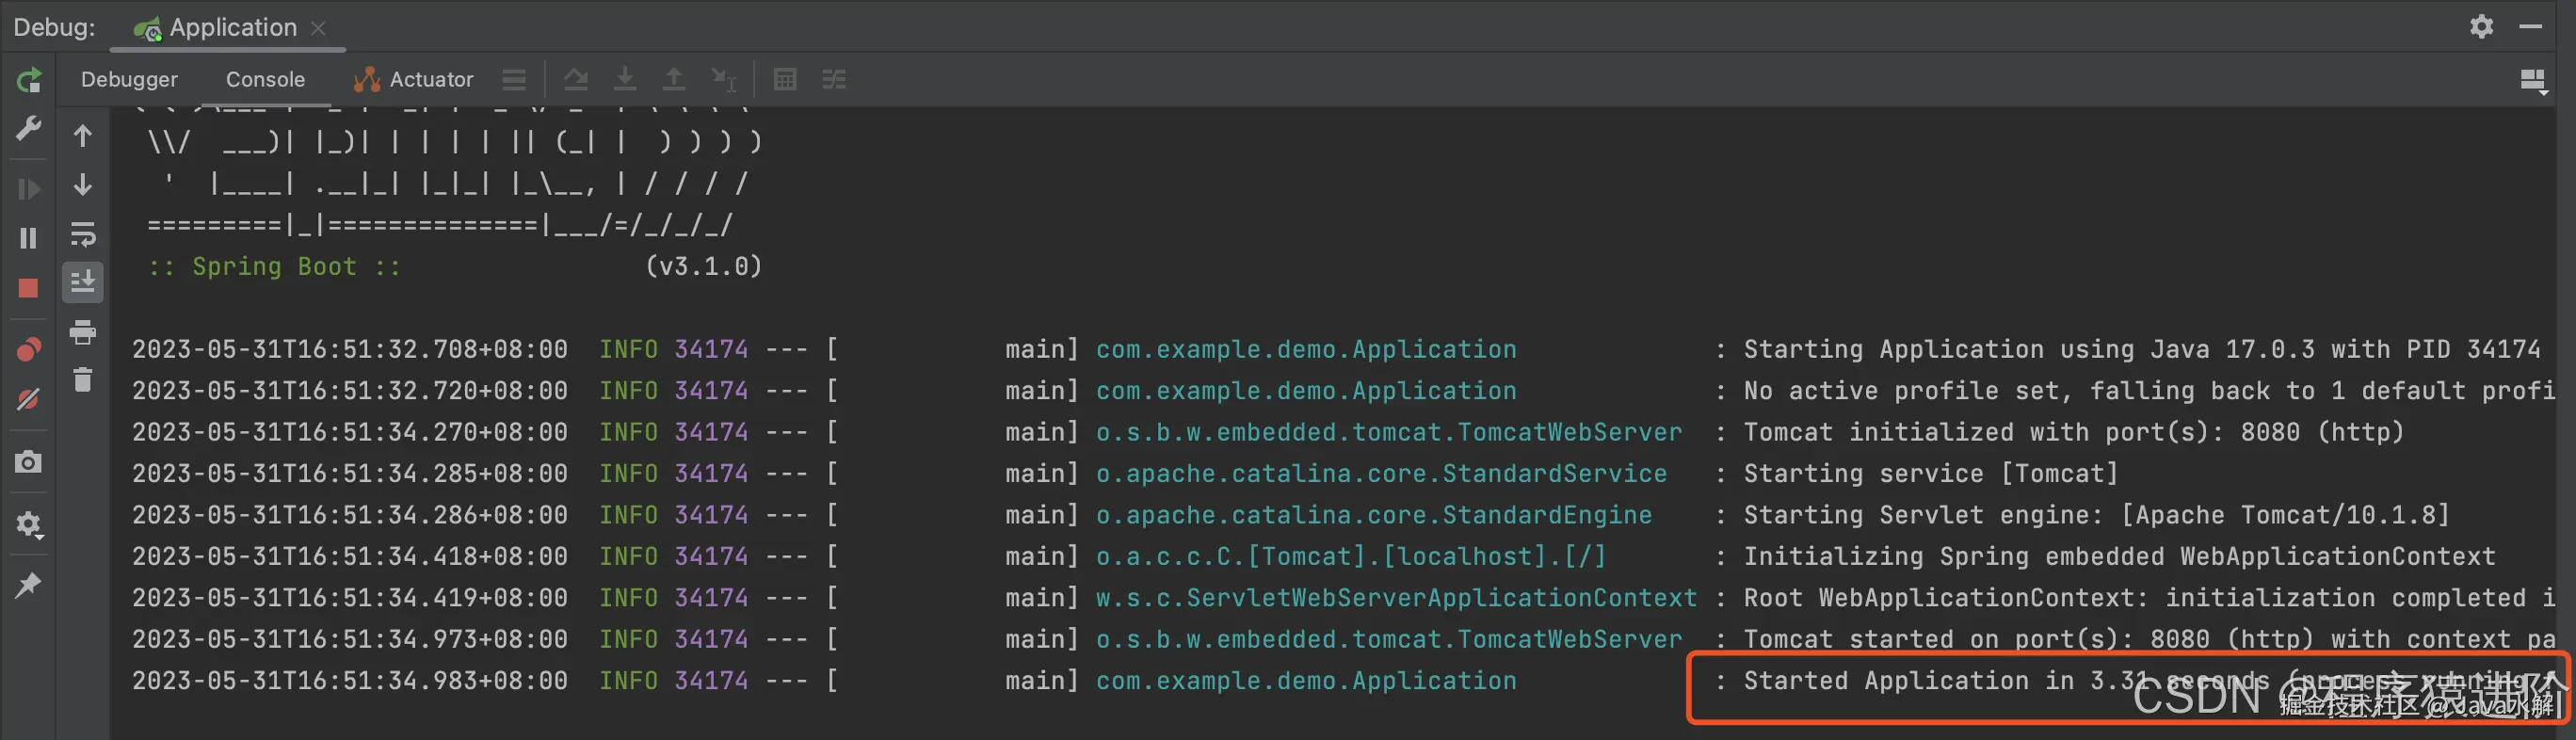Click the timestamp 2023-05-31T16:51:32.708+08:00
Screen dimensions: 2576x740
(350, 349)
